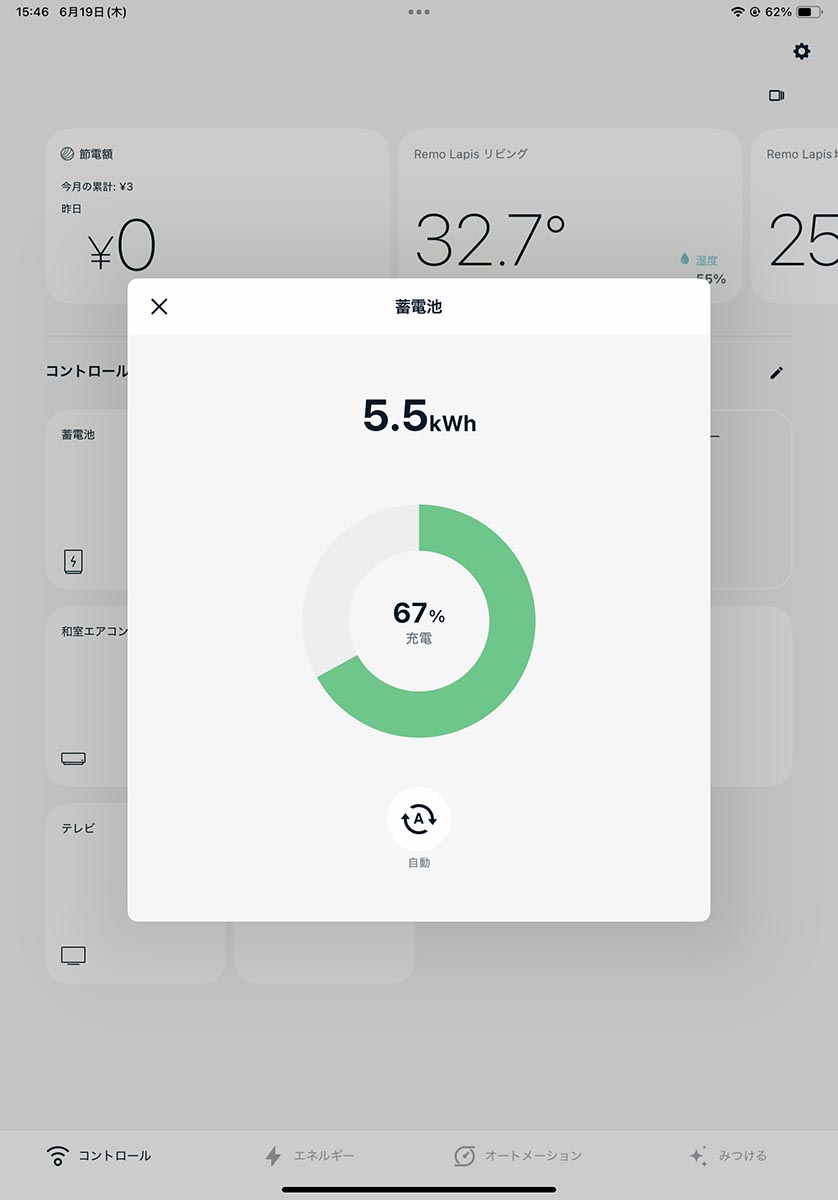Open settings gear icon
Screen dimensions: 838x1200
(x=801, y=51)
